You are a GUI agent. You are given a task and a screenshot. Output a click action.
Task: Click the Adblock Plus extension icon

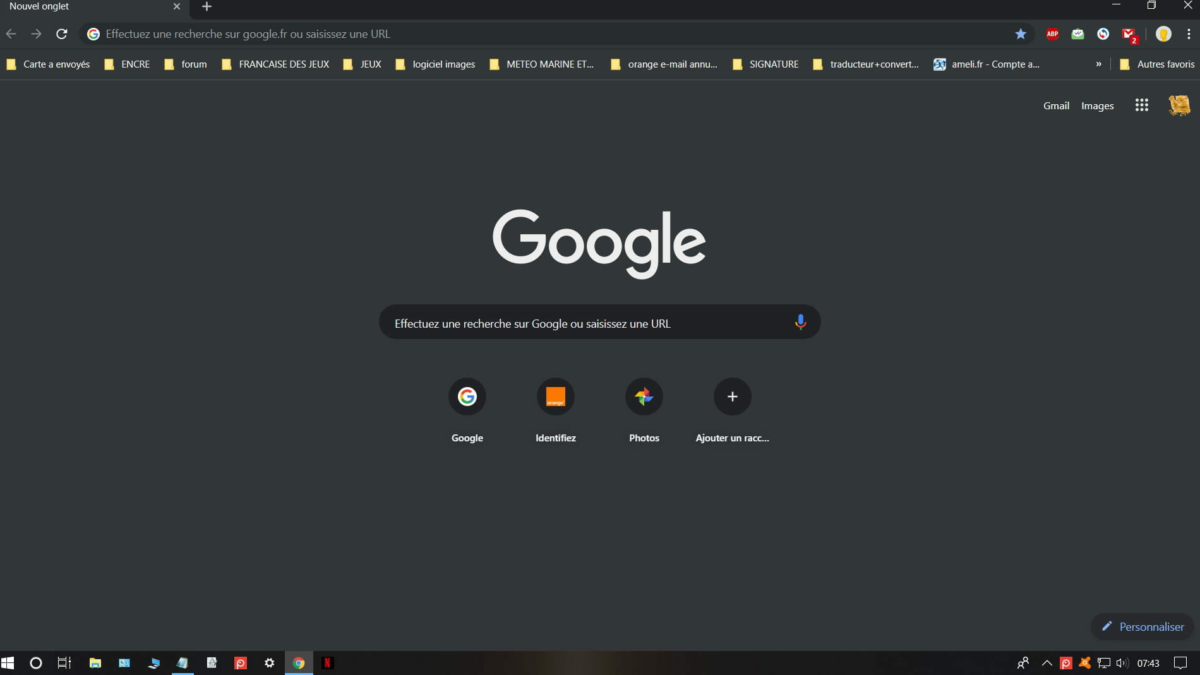tap(1052, 34)
